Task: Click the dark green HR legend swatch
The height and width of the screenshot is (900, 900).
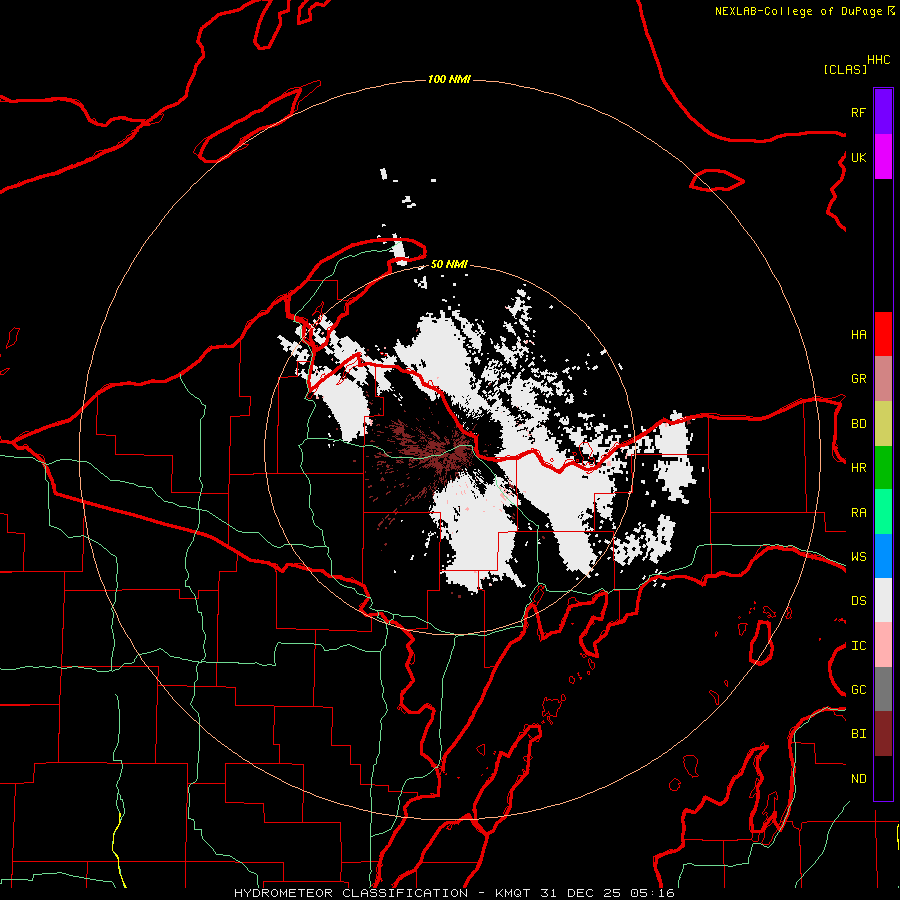Action: click(883, 468)
